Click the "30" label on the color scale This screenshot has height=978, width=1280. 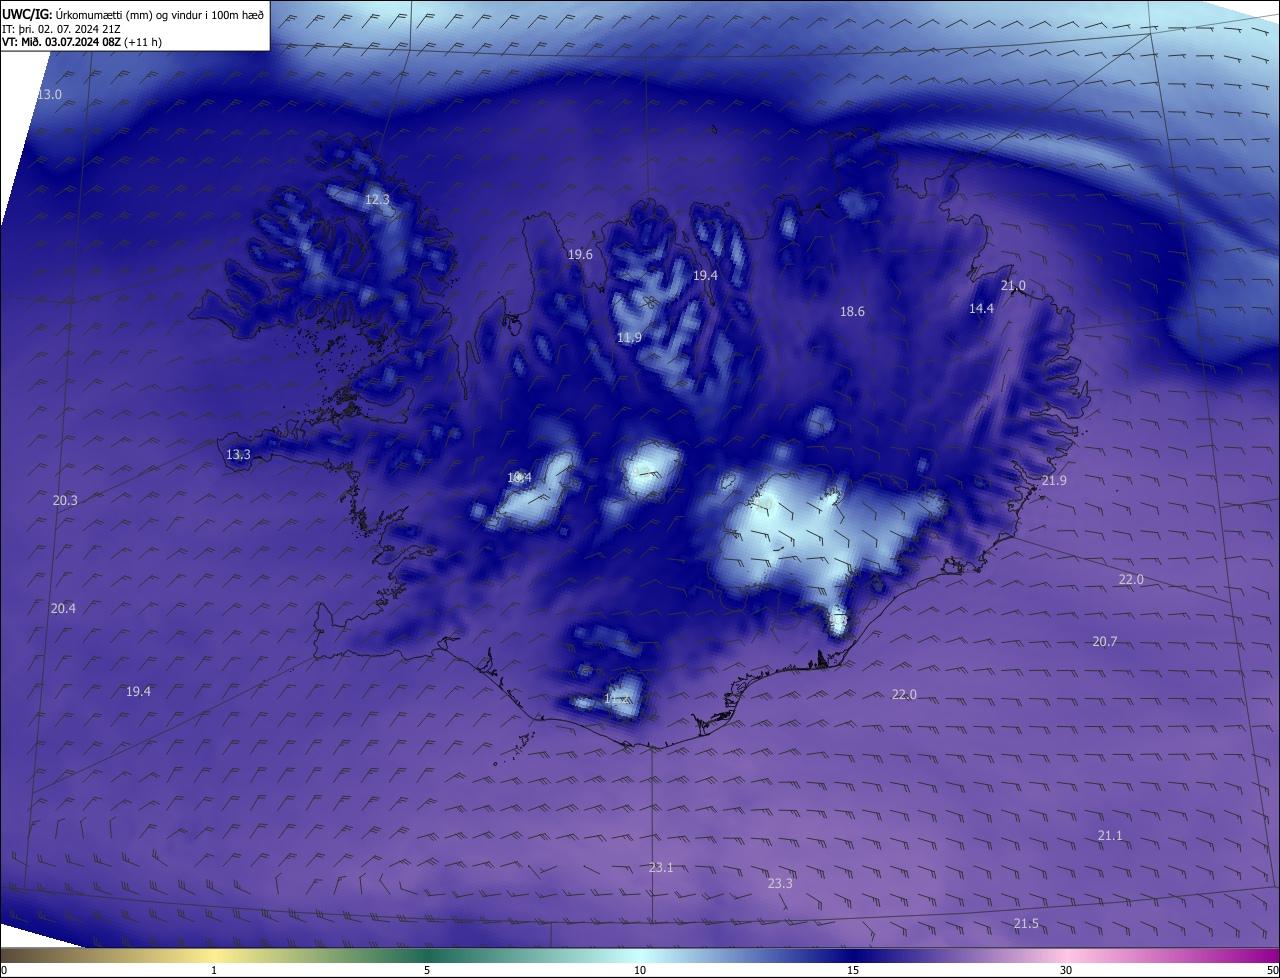pyautogui.click(x=1066, y=970)
